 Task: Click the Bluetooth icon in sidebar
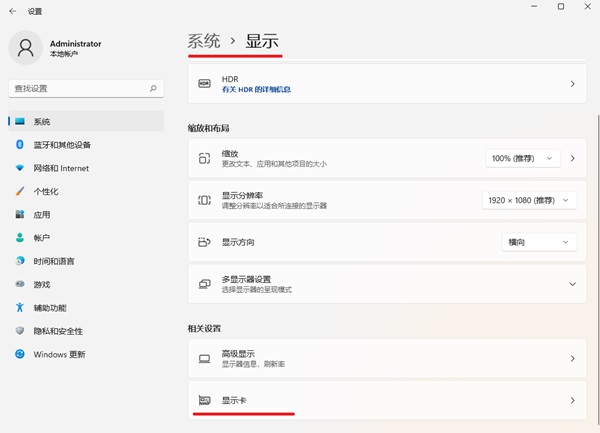pyautogui.click(x=20, y=145)
